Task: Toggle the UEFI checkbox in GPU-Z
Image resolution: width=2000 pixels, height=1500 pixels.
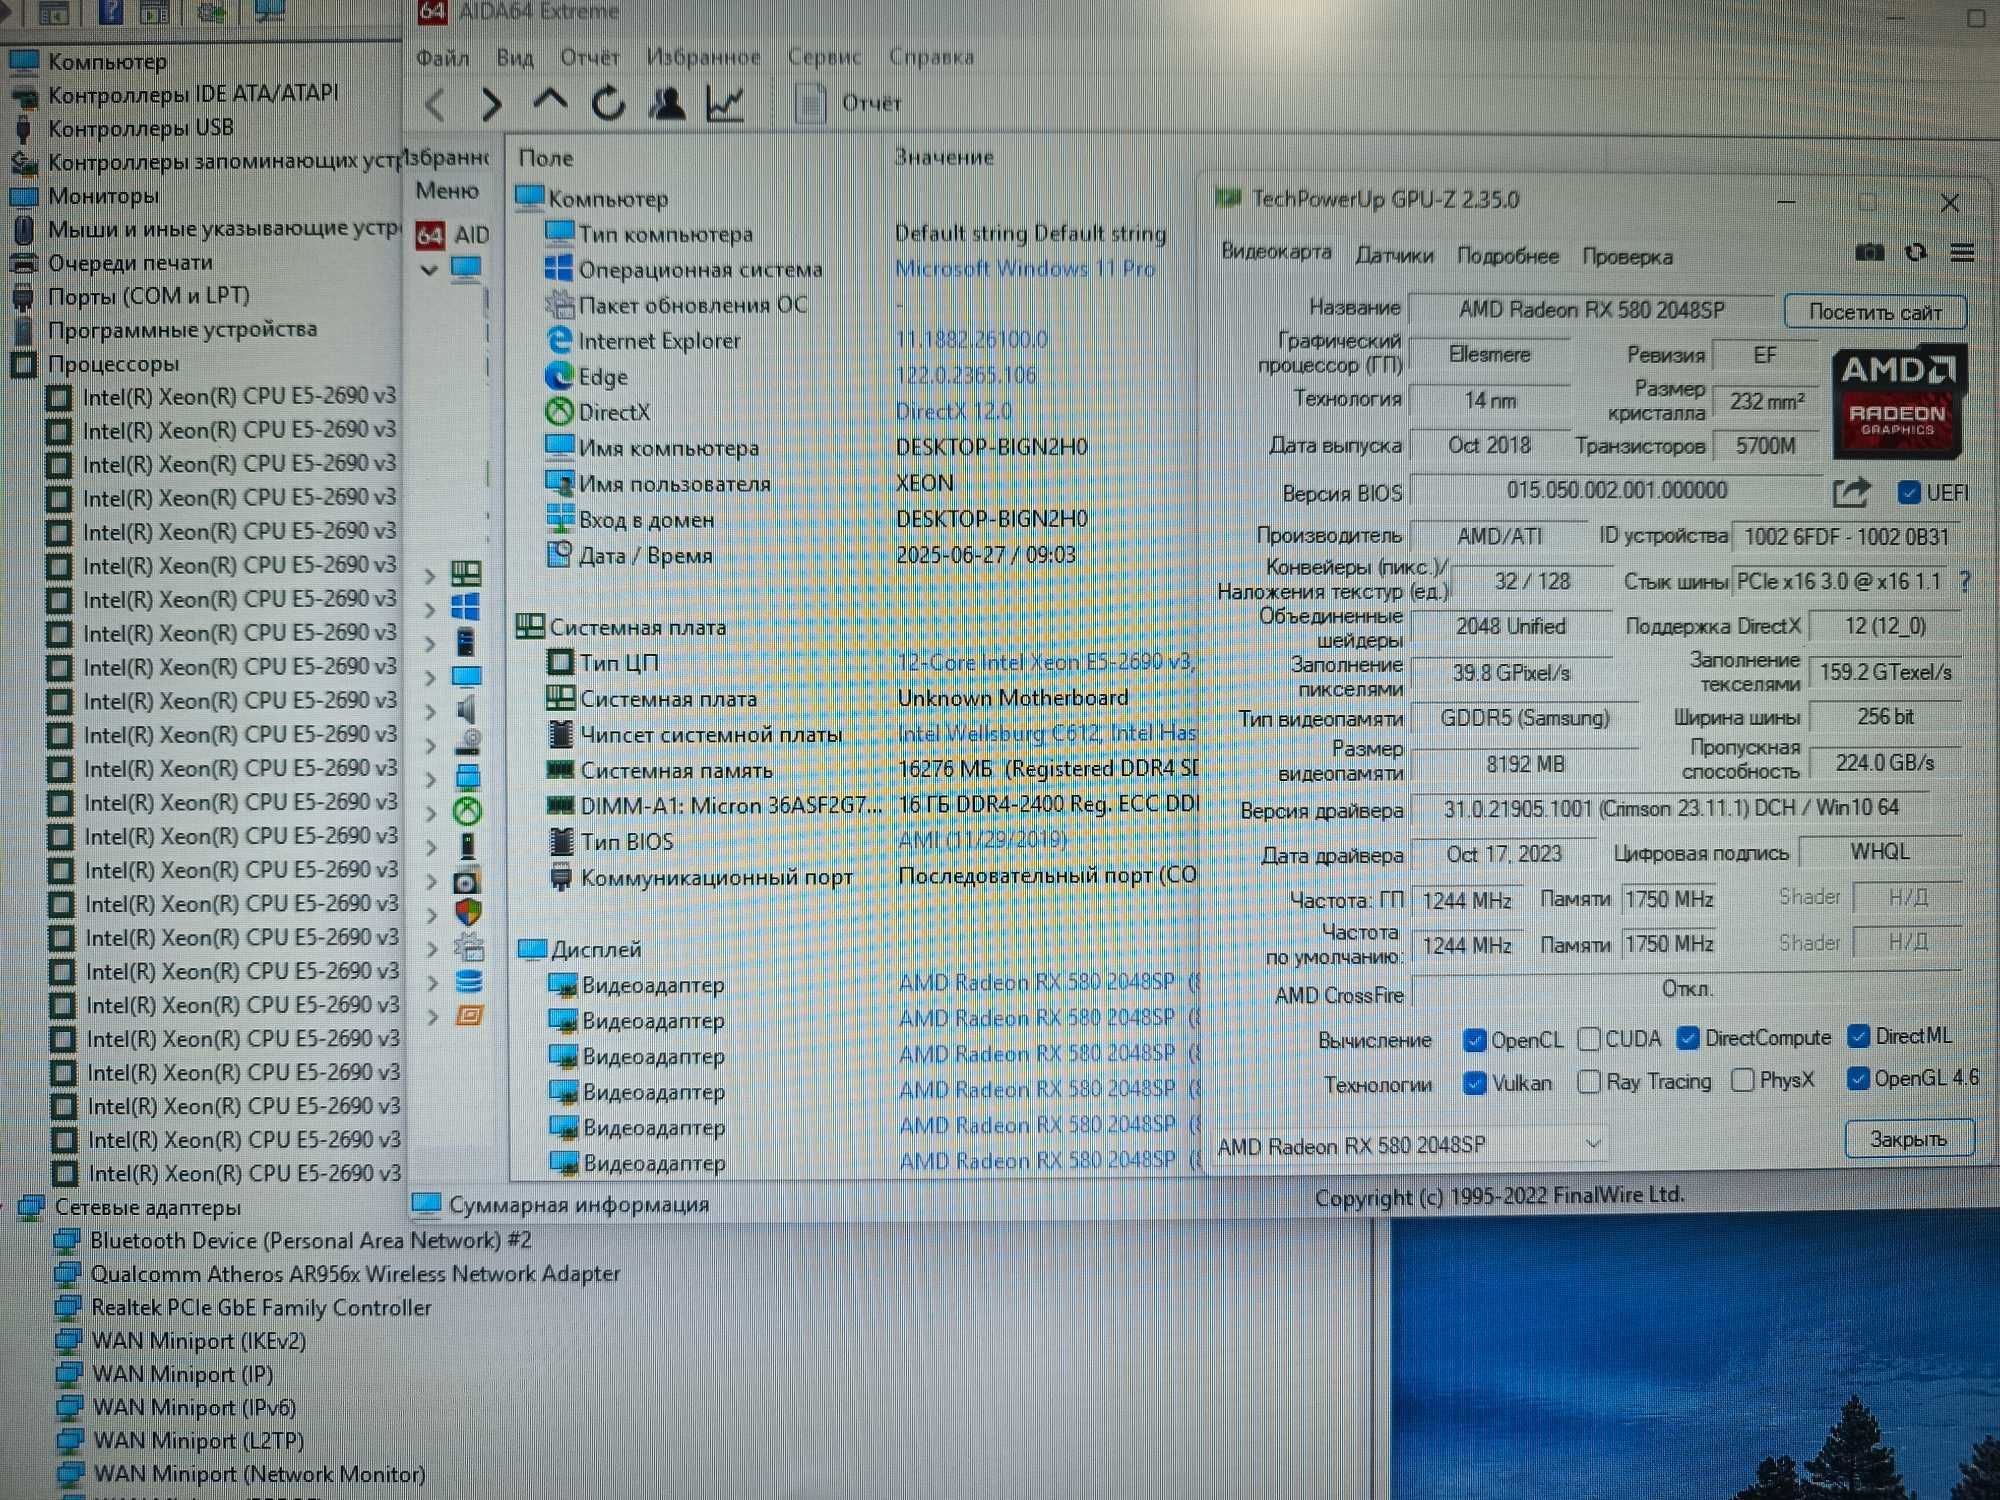Action: click(x=1908, y=492)
